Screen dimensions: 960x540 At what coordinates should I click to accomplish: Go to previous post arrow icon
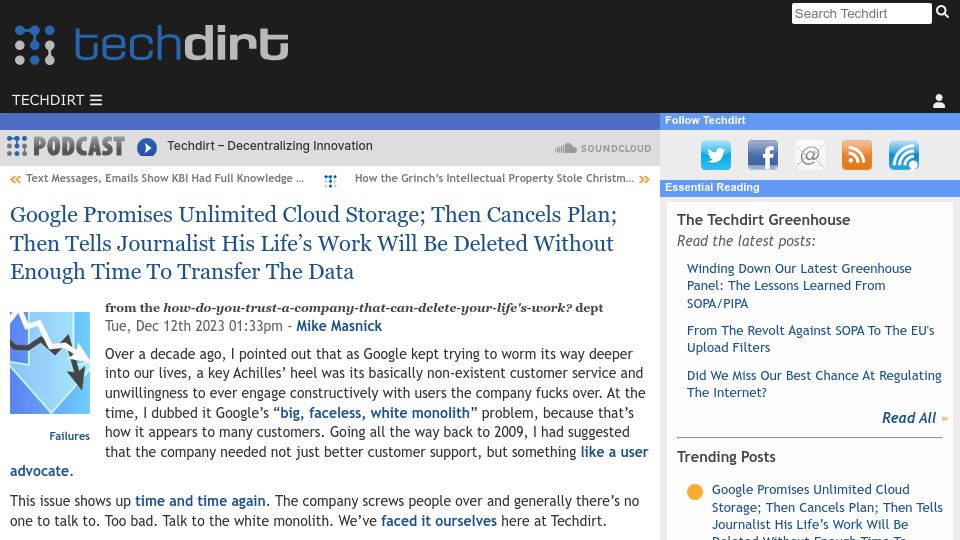(x=15, y=179)
